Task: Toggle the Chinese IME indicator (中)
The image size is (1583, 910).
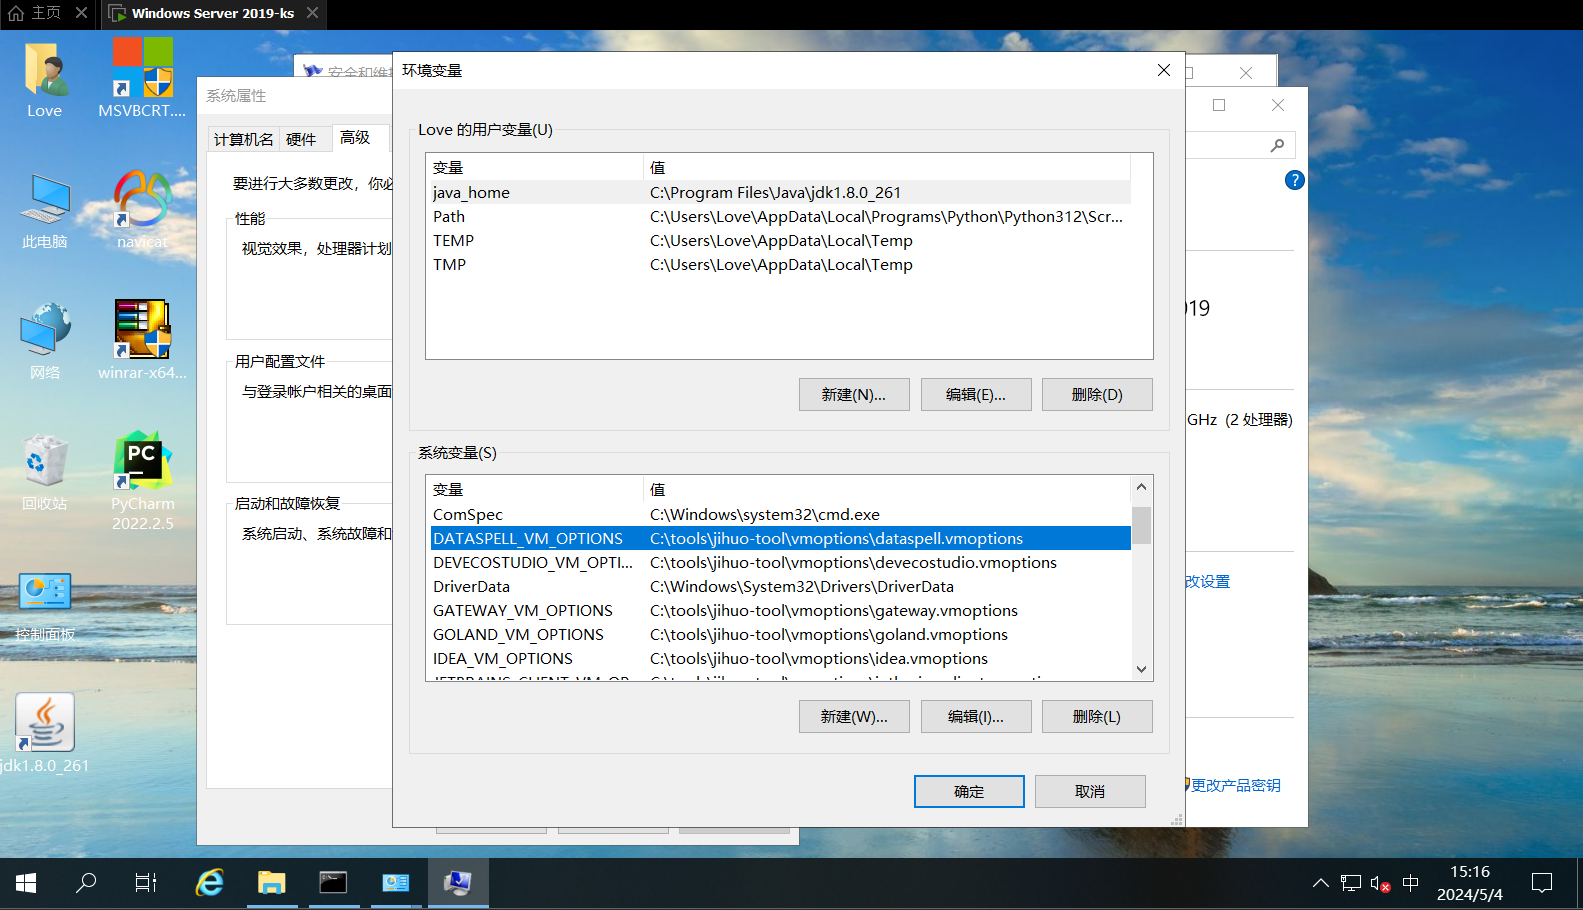Action: coord(1411,883)
